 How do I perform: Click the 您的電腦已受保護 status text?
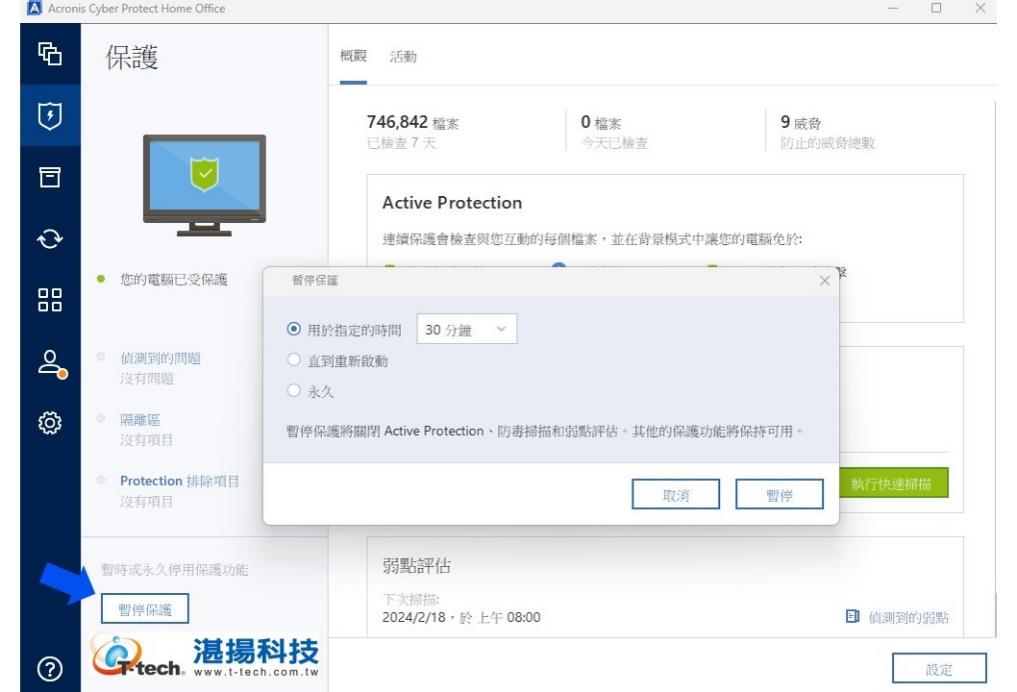coord(174,280)
